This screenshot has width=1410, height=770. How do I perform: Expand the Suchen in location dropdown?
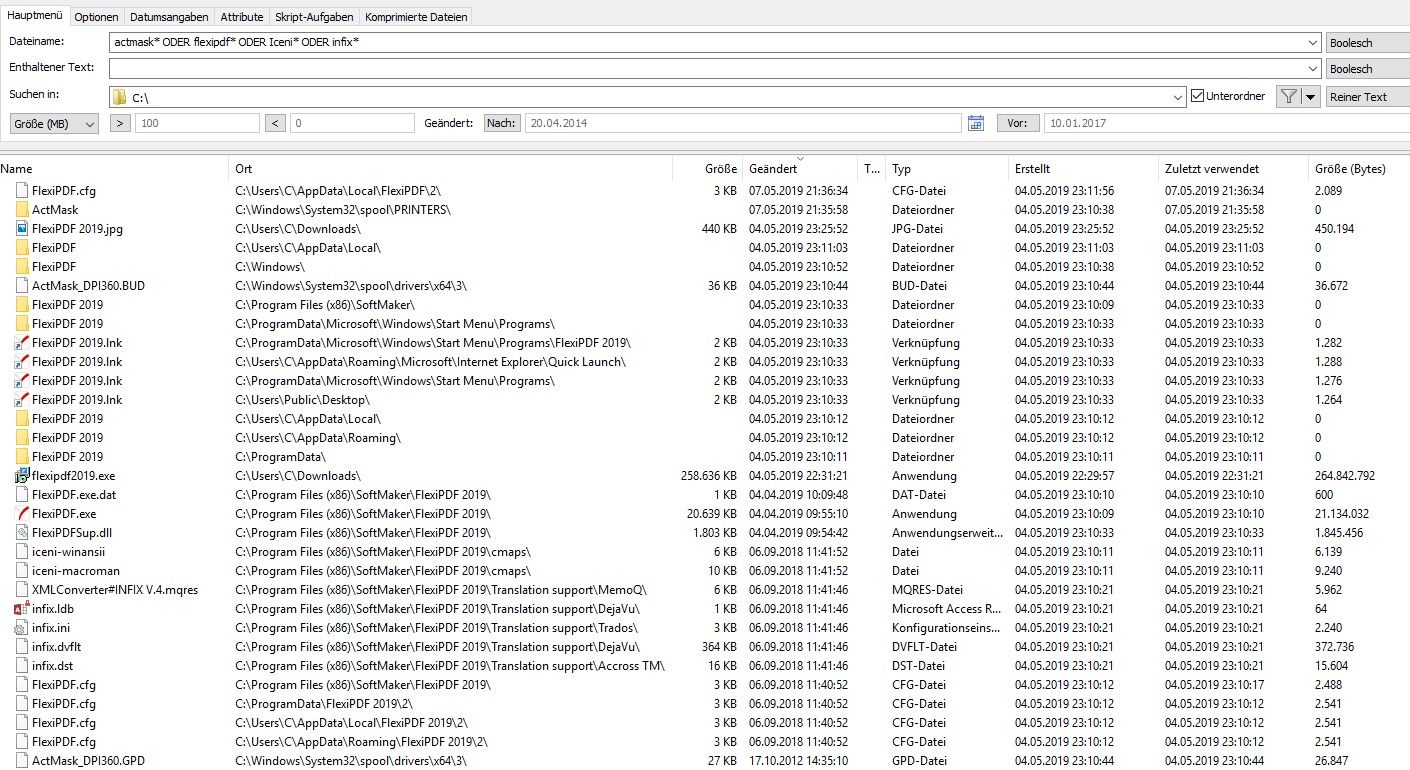(x=1179, y=97)
